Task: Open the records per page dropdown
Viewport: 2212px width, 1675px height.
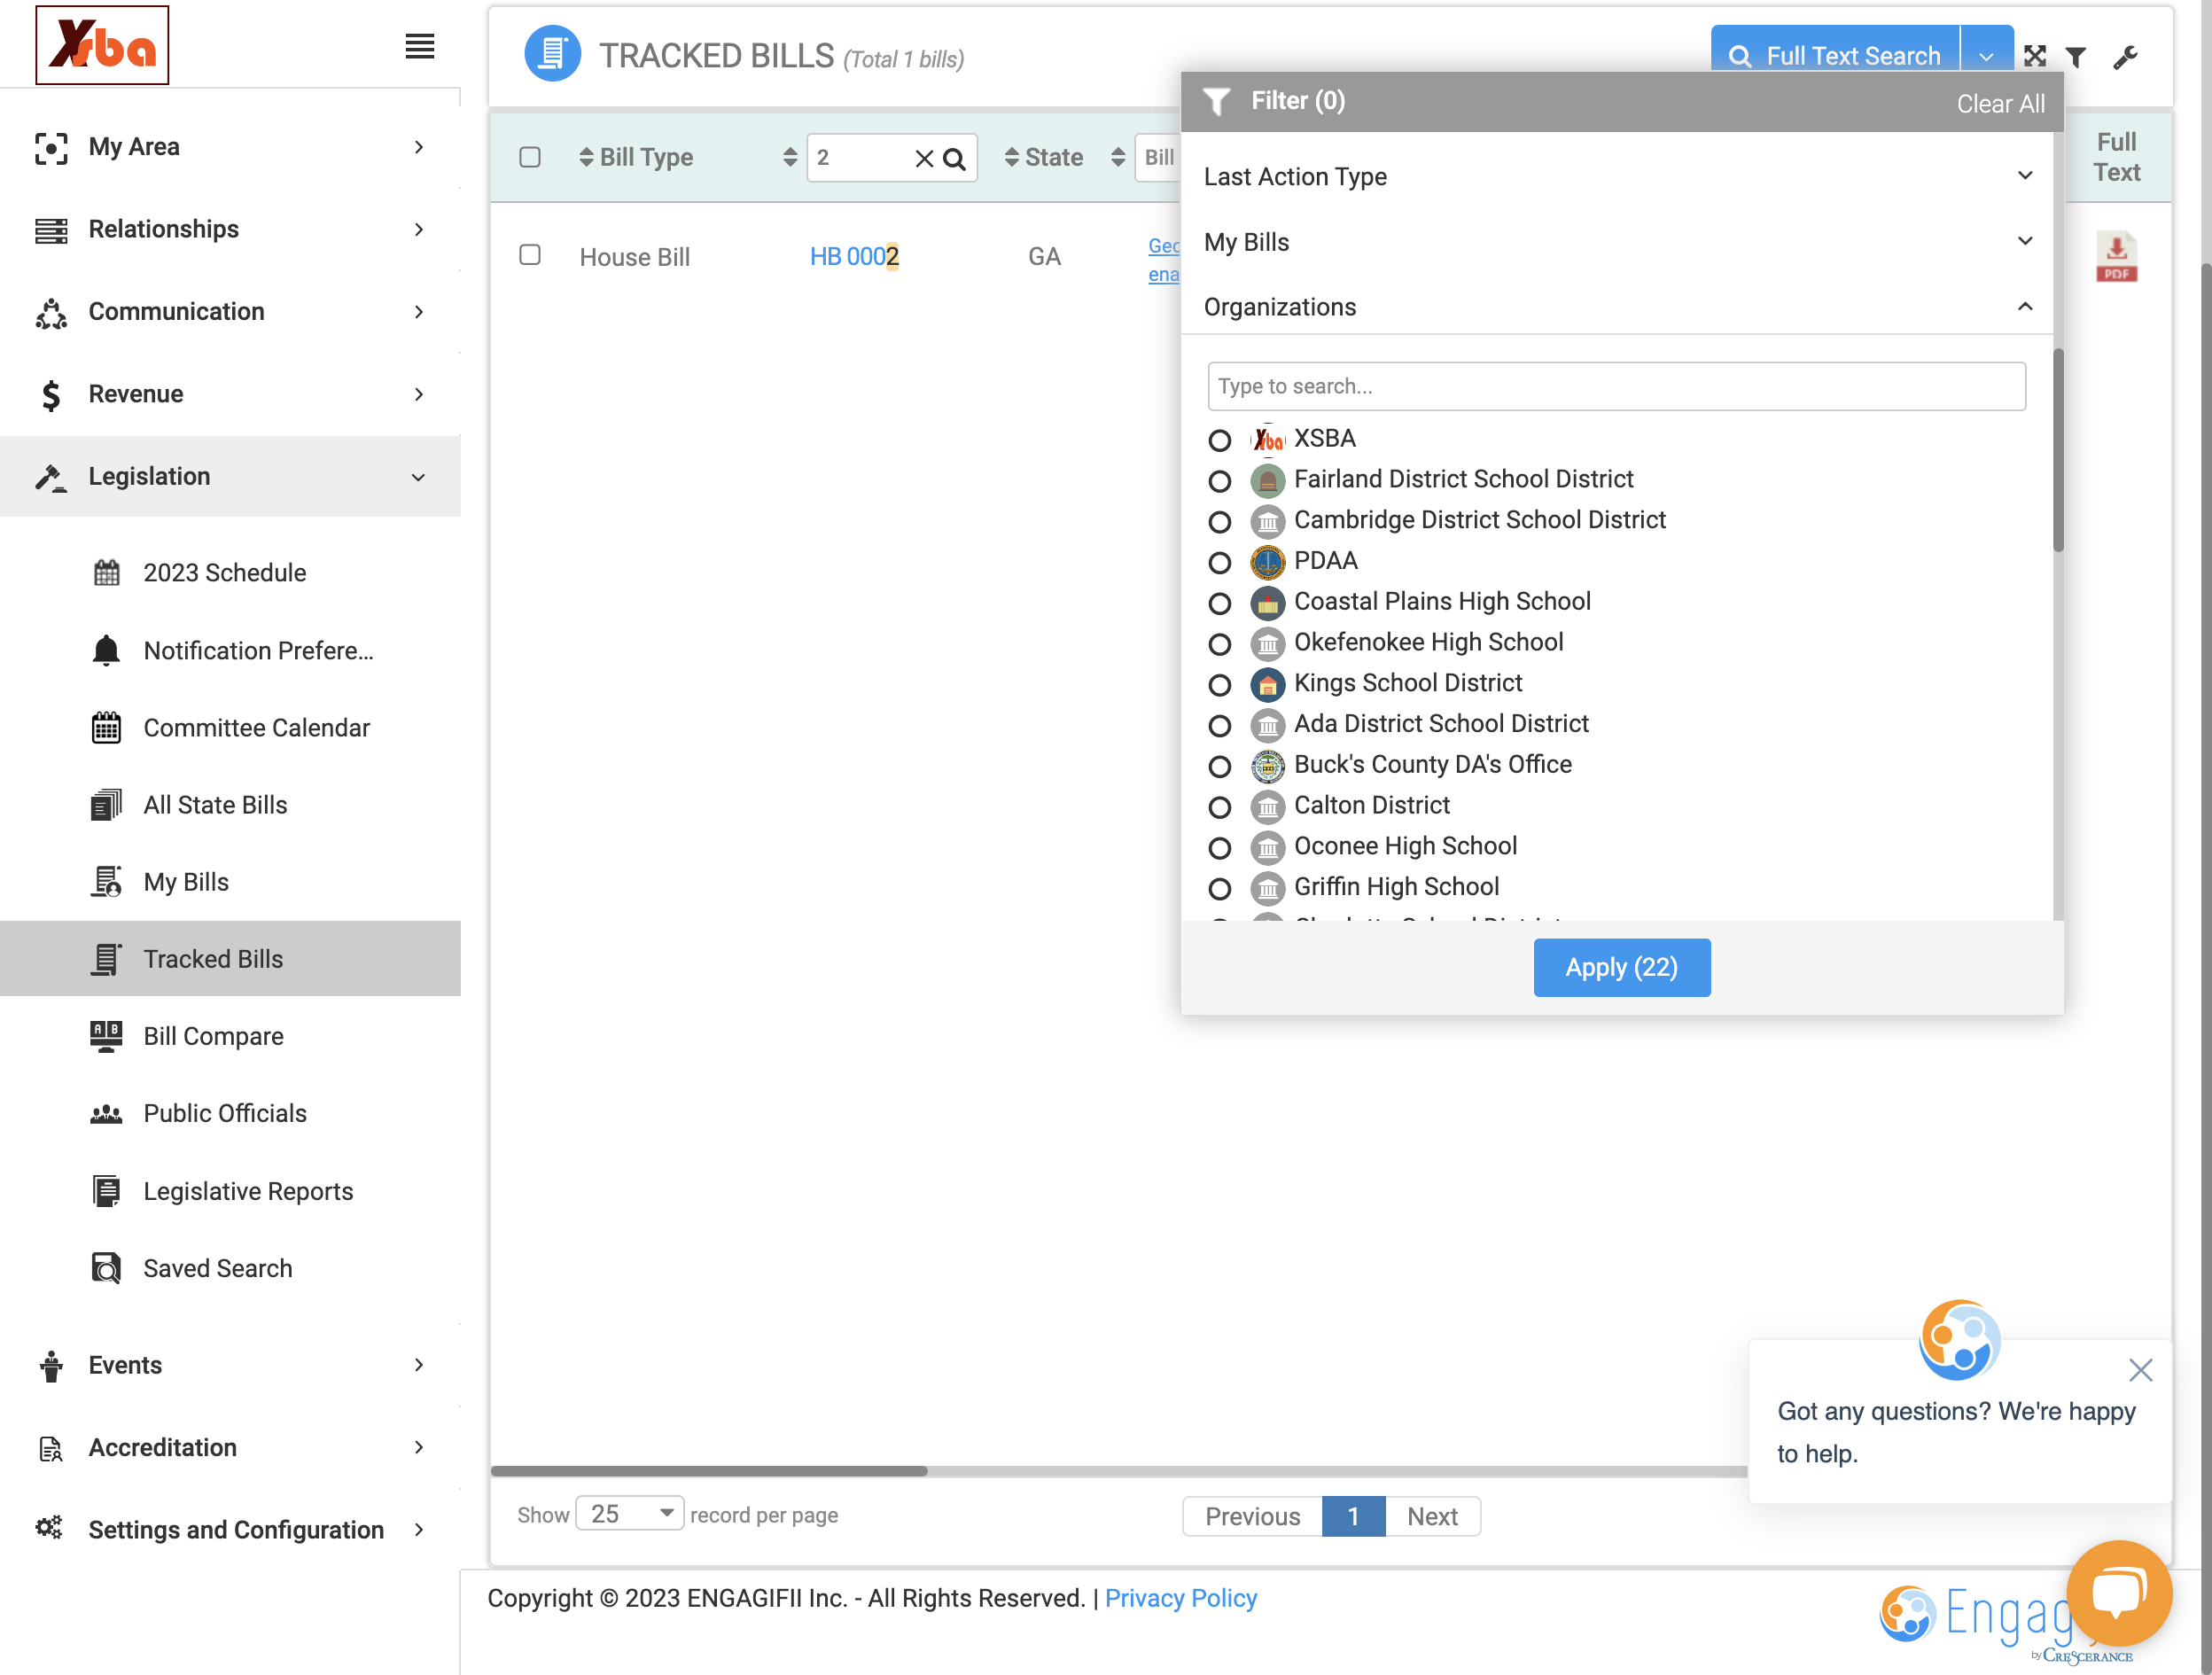Action: point(630,1513)
